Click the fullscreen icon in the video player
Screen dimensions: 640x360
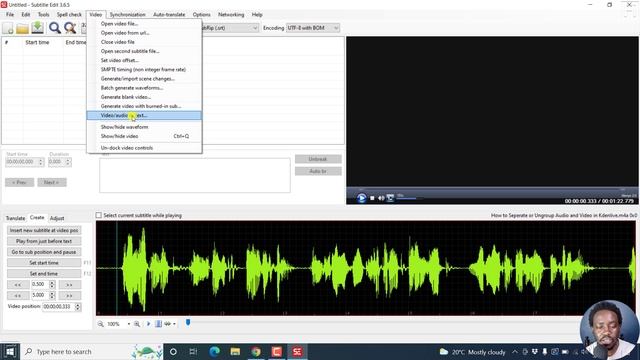click(x=390, y=198)
